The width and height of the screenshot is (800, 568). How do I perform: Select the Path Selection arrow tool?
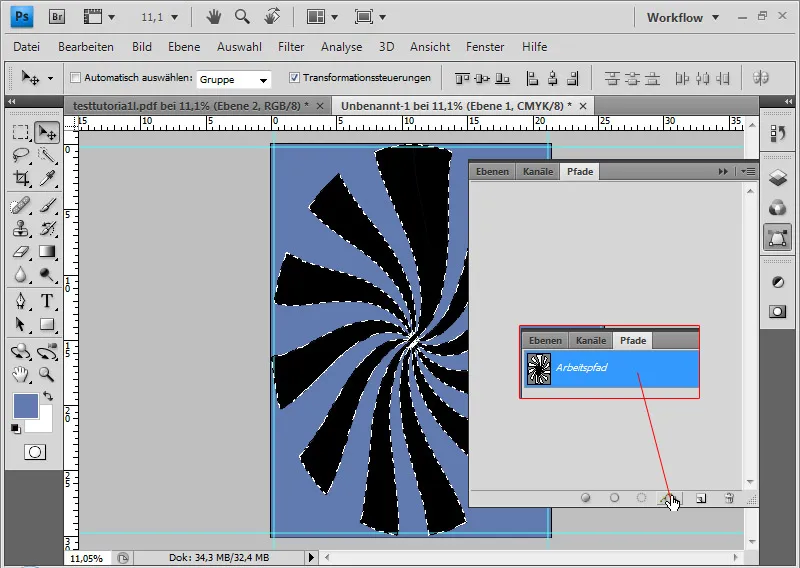(x=20, y=324)
